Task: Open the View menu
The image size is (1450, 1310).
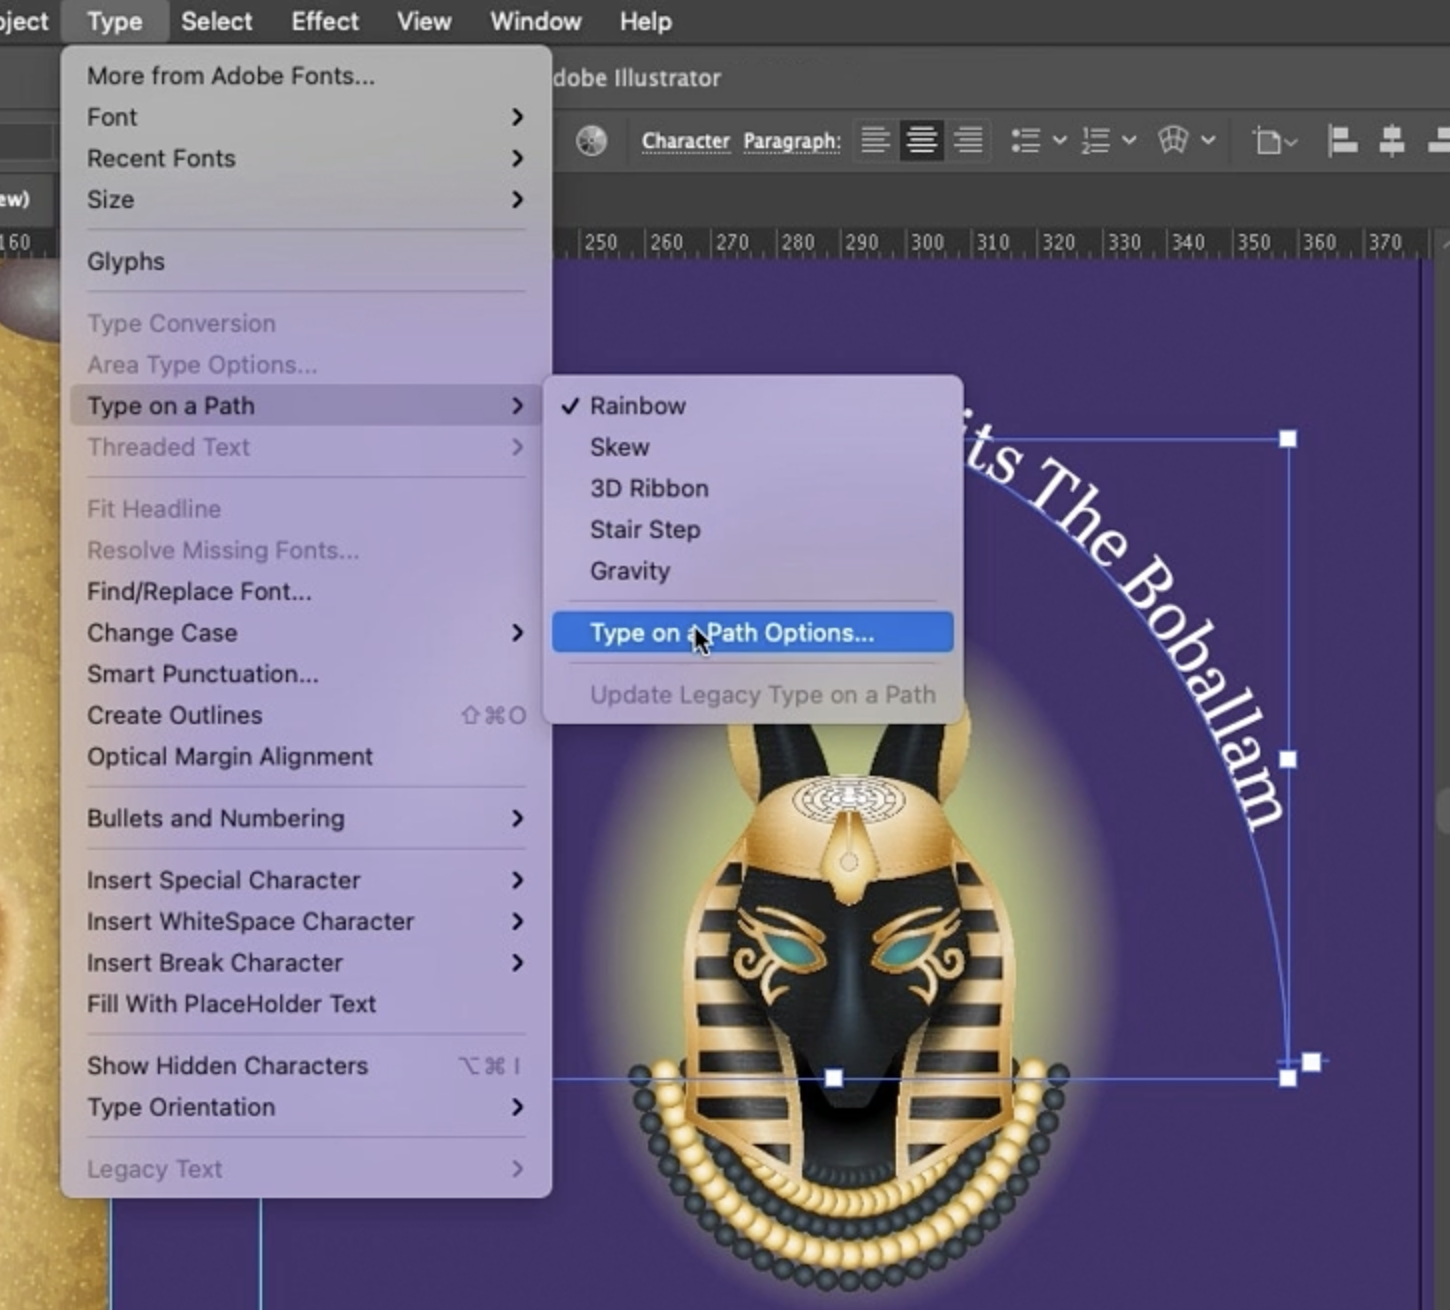Action: pos(424,21)
